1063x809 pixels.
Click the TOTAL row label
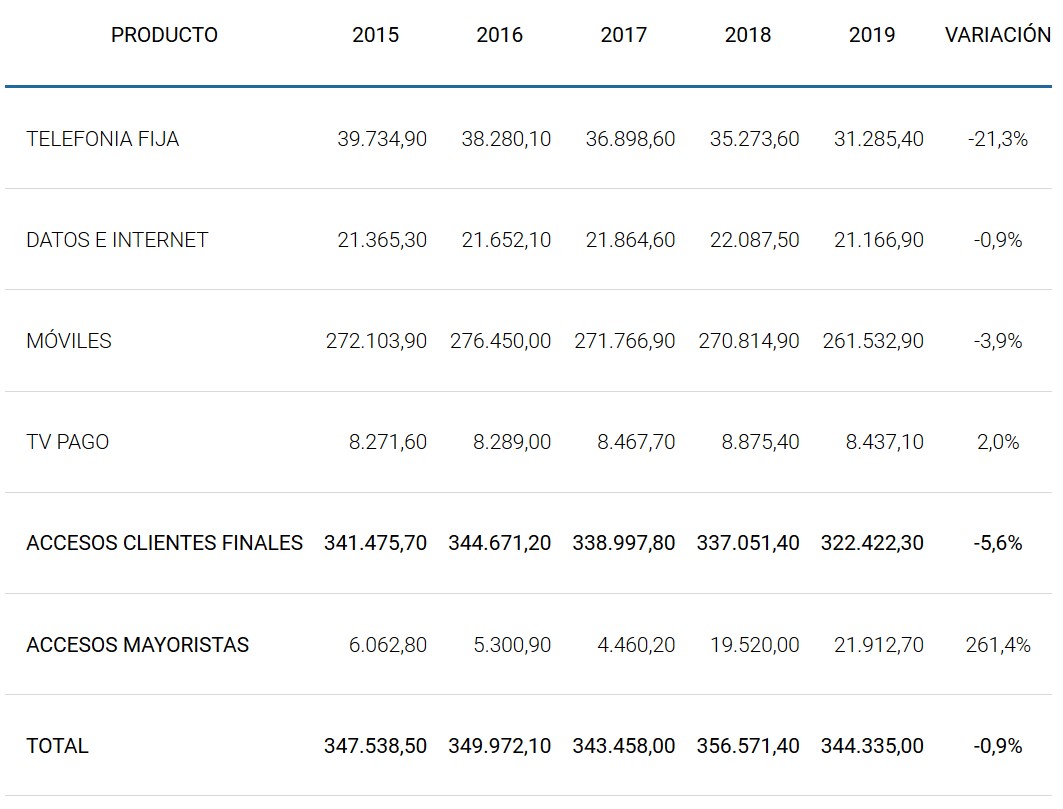[x=57, y=746]
